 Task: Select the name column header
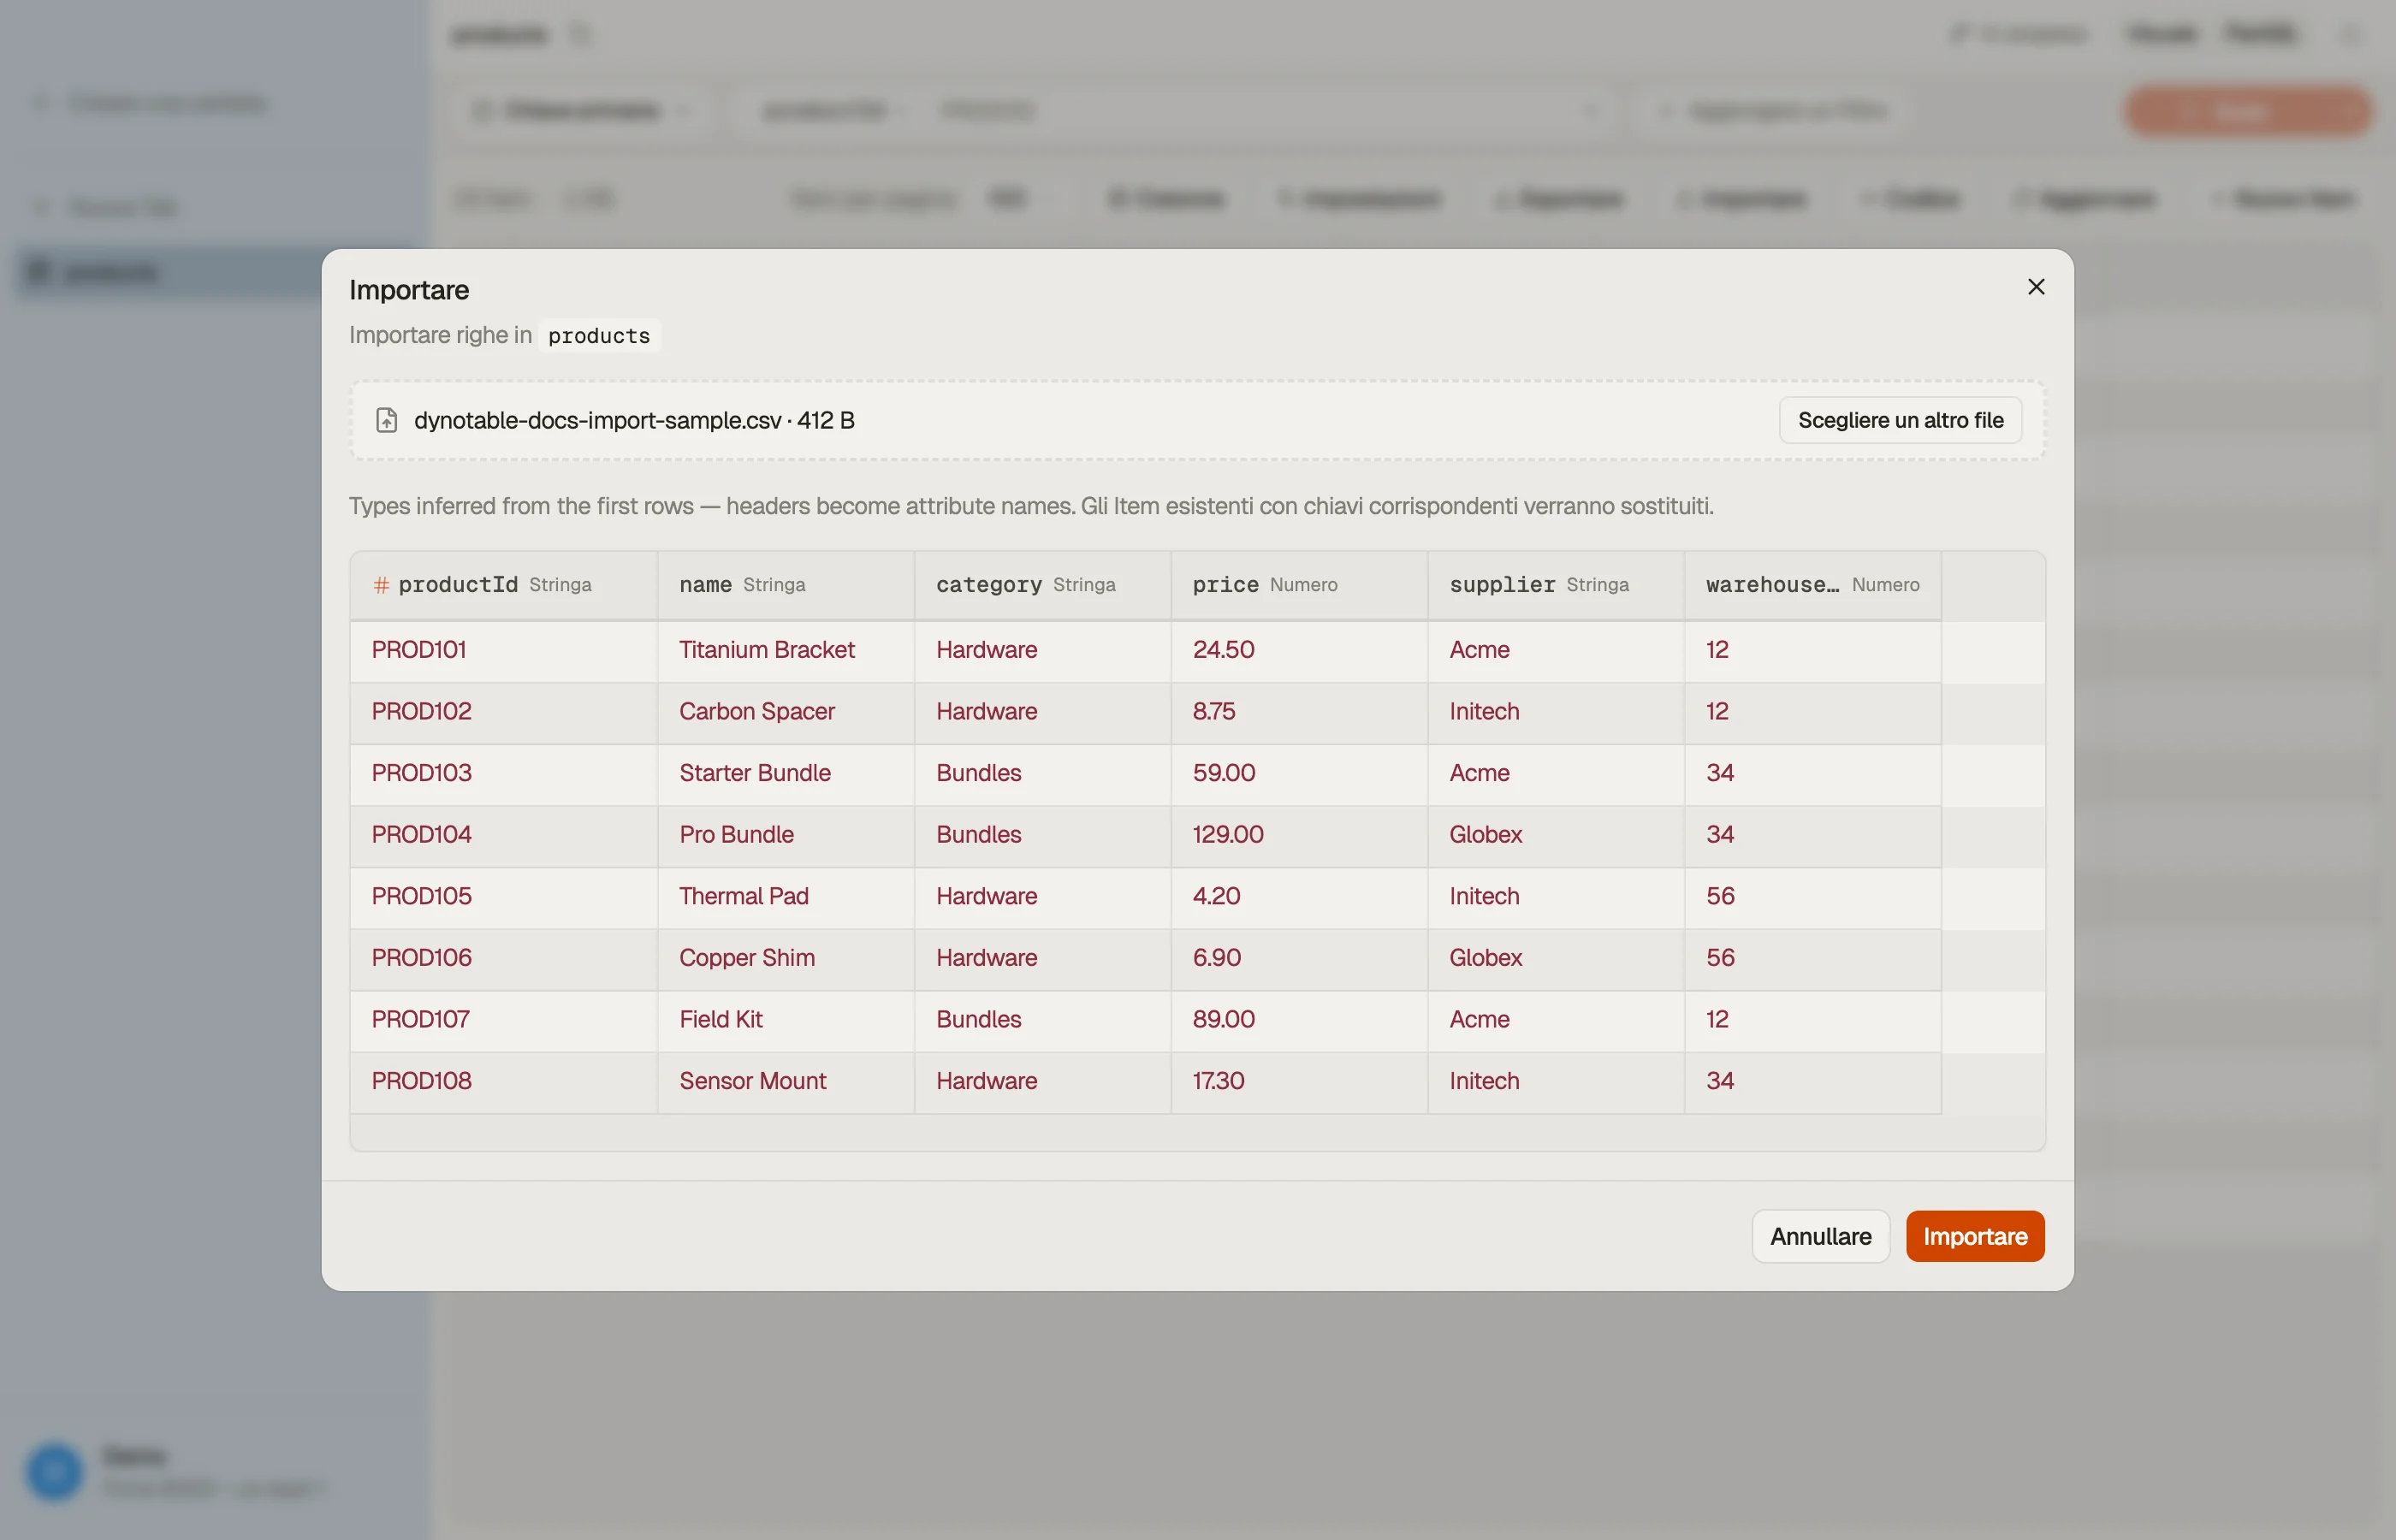pos(785,585)
